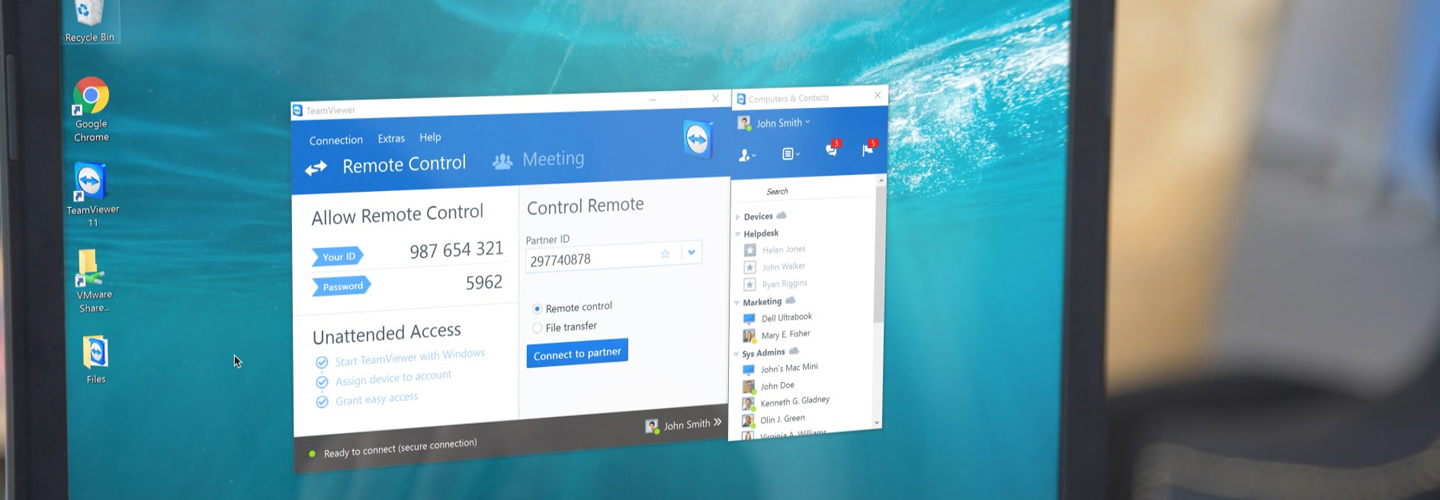Click Olin J. Green's avatar
This screenshot has height=500, width=1440.
tap(748, 421)
